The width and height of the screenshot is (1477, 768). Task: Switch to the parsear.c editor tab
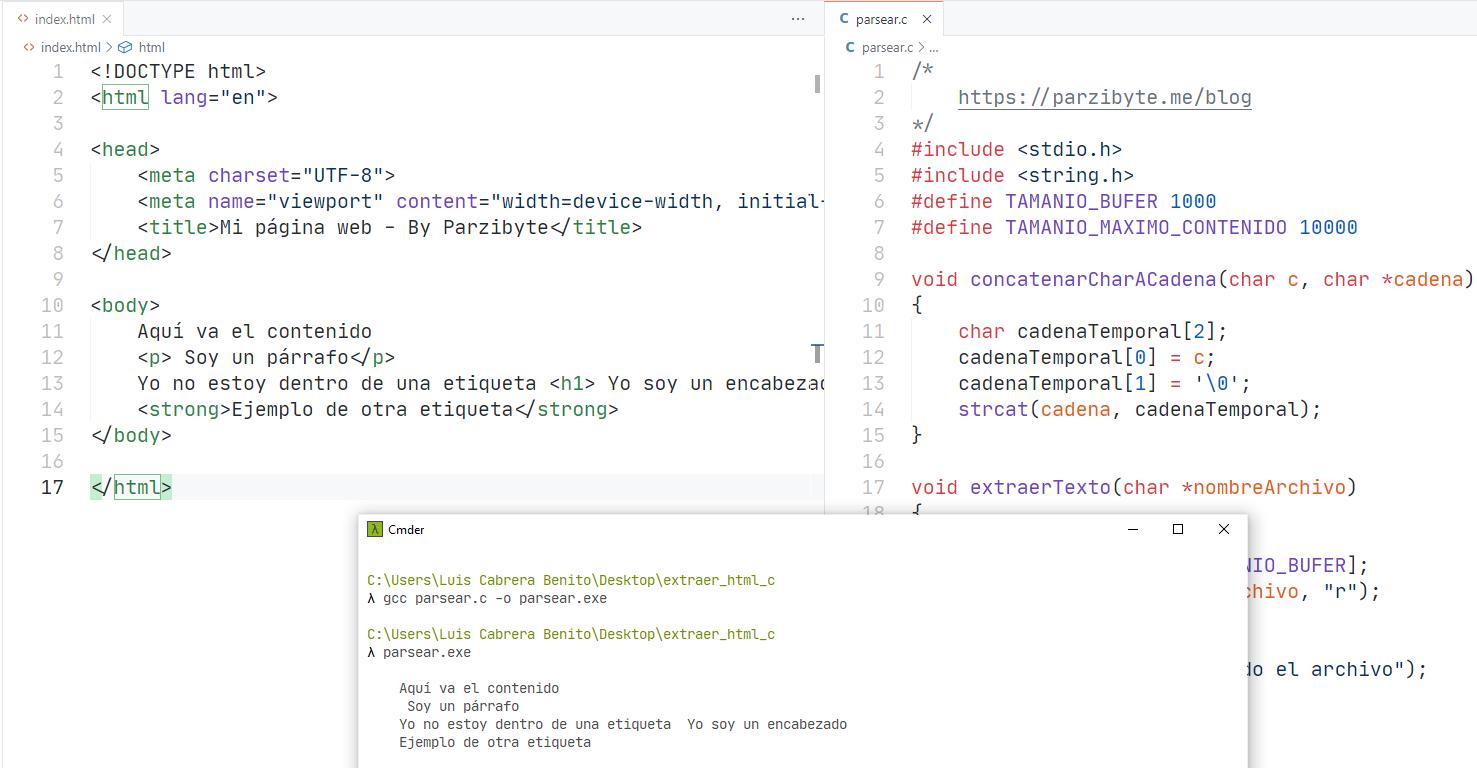pos(882,19)
